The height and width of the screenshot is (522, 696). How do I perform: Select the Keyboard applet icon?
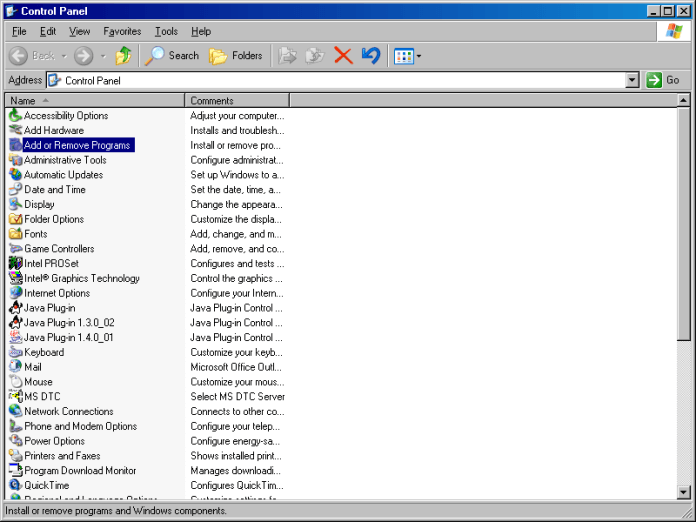[x=16, y=352]
